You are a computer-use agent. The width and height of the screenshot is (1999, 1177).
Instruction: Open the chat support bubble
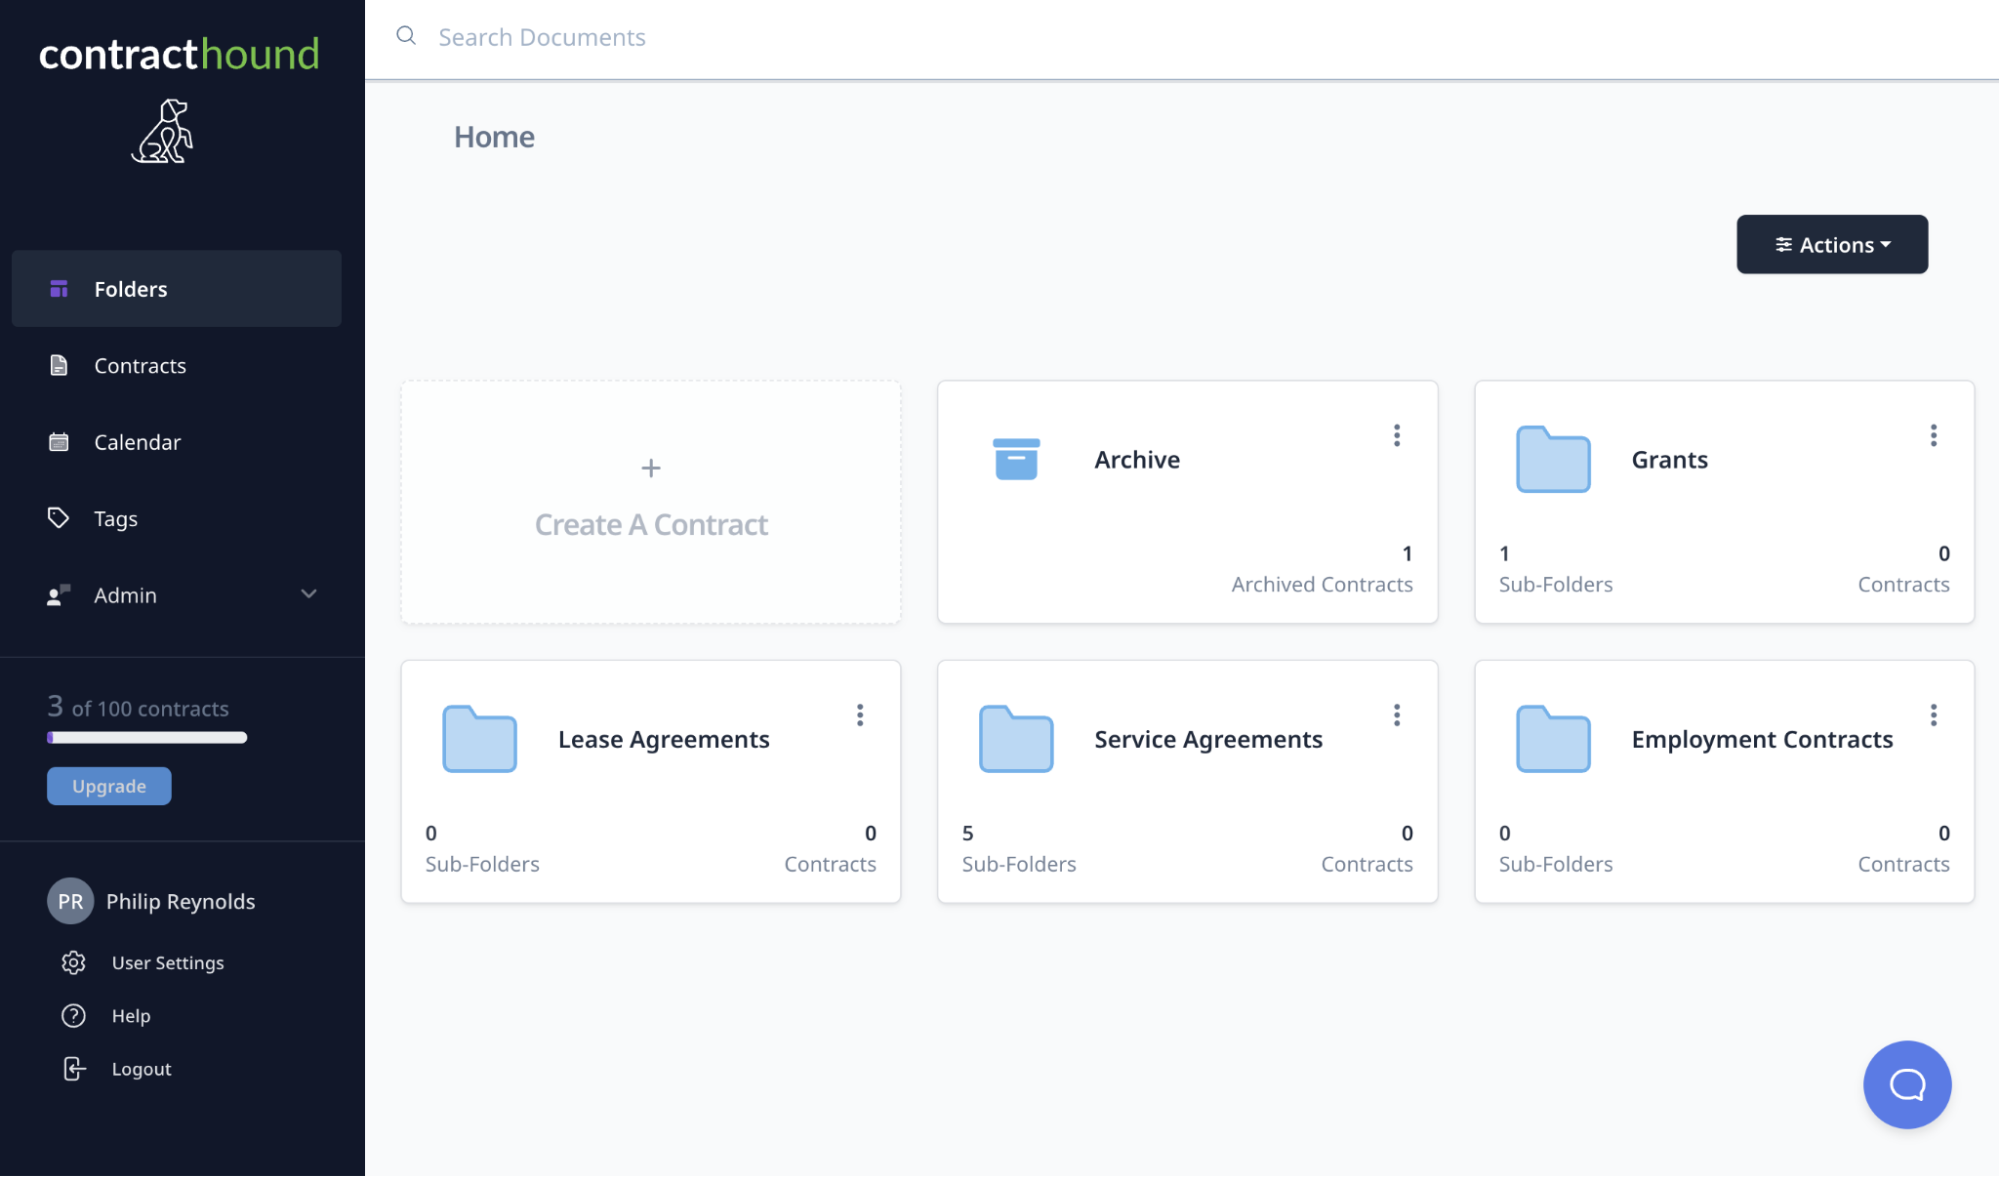point(1906,1084)
